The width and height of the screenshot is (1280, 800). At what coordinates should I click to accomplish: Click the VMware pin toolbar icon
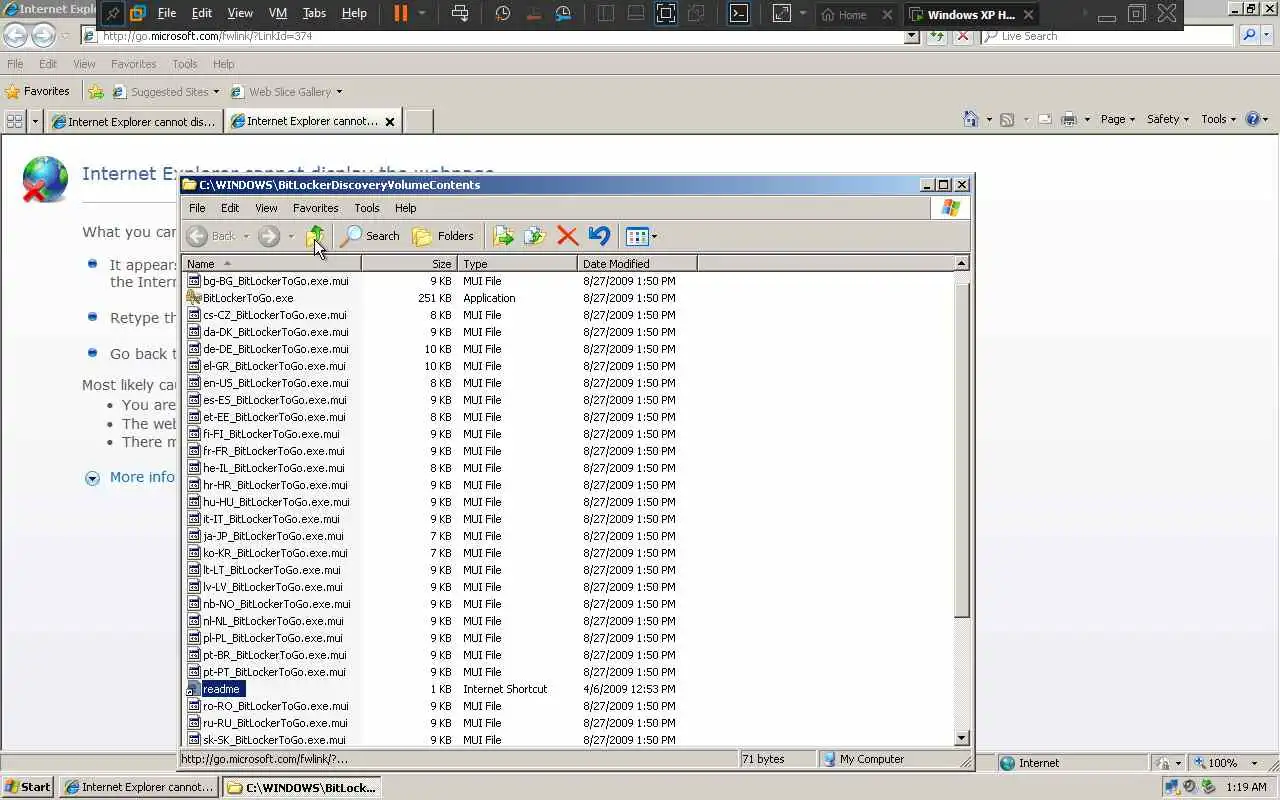112,14
